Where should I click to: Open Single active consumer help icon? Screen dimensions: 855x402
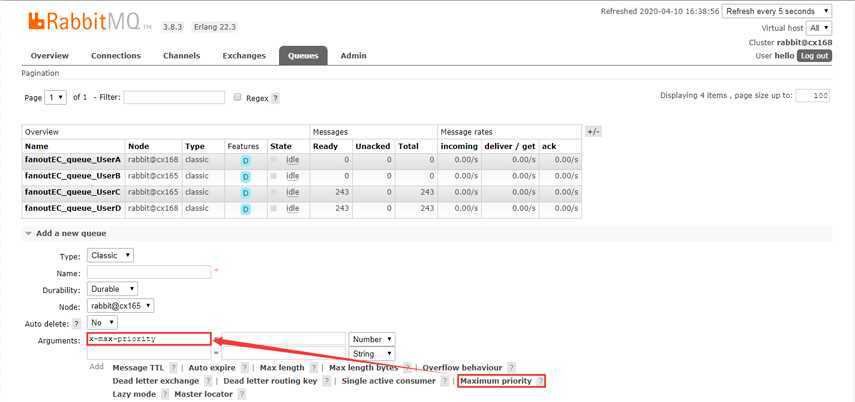pyautogui.click(x=444, y=381)
